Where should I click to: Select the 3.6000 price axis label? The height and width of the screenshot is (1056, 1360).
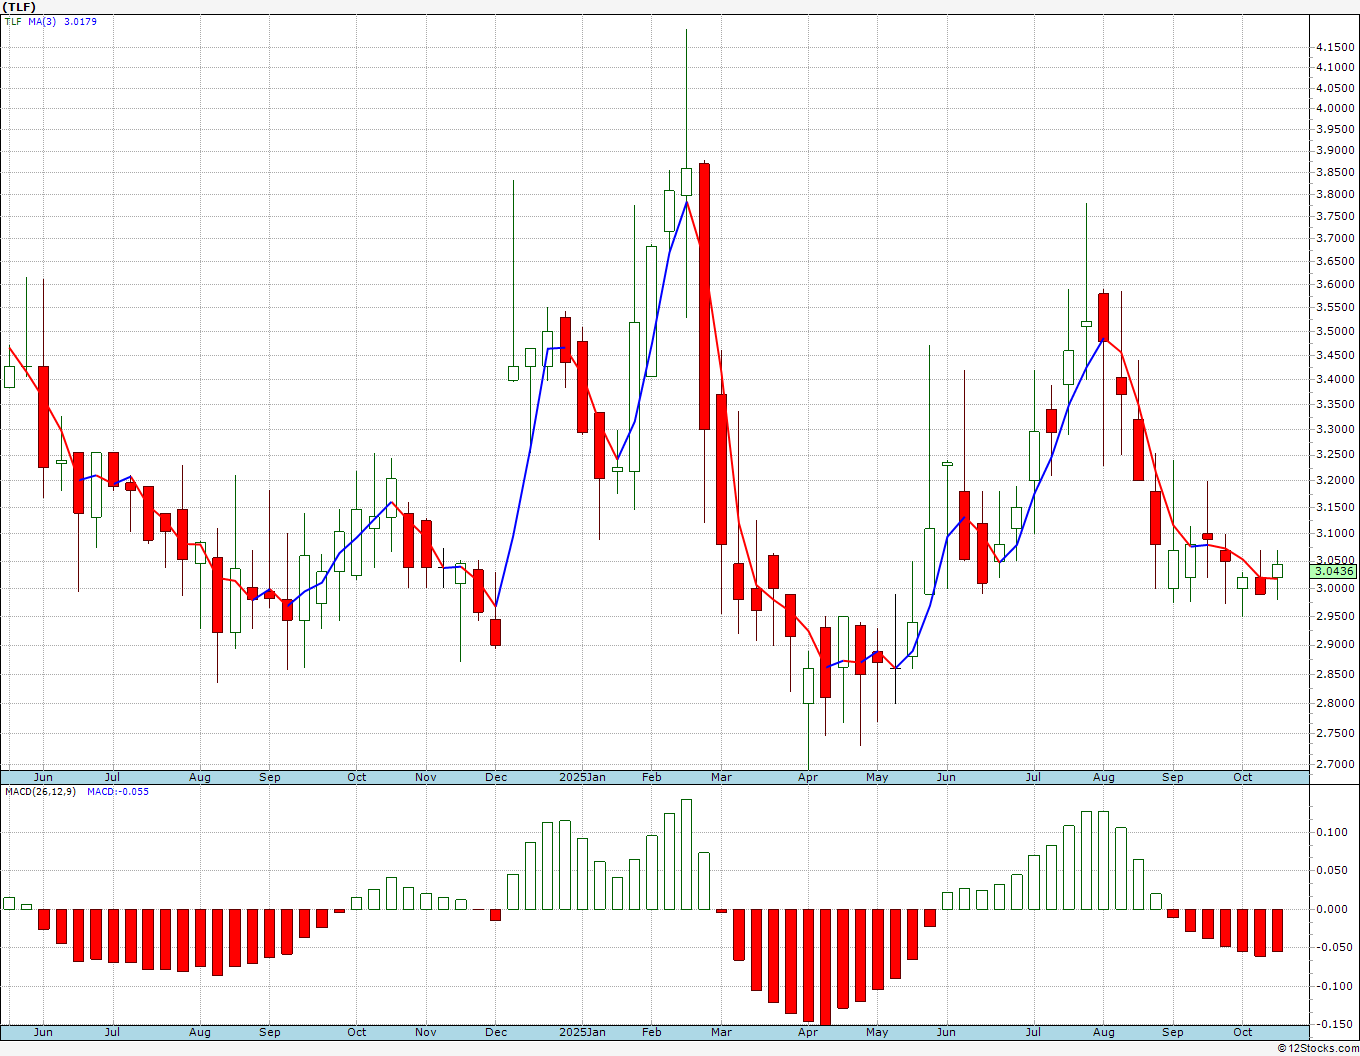coord(1336,285)
